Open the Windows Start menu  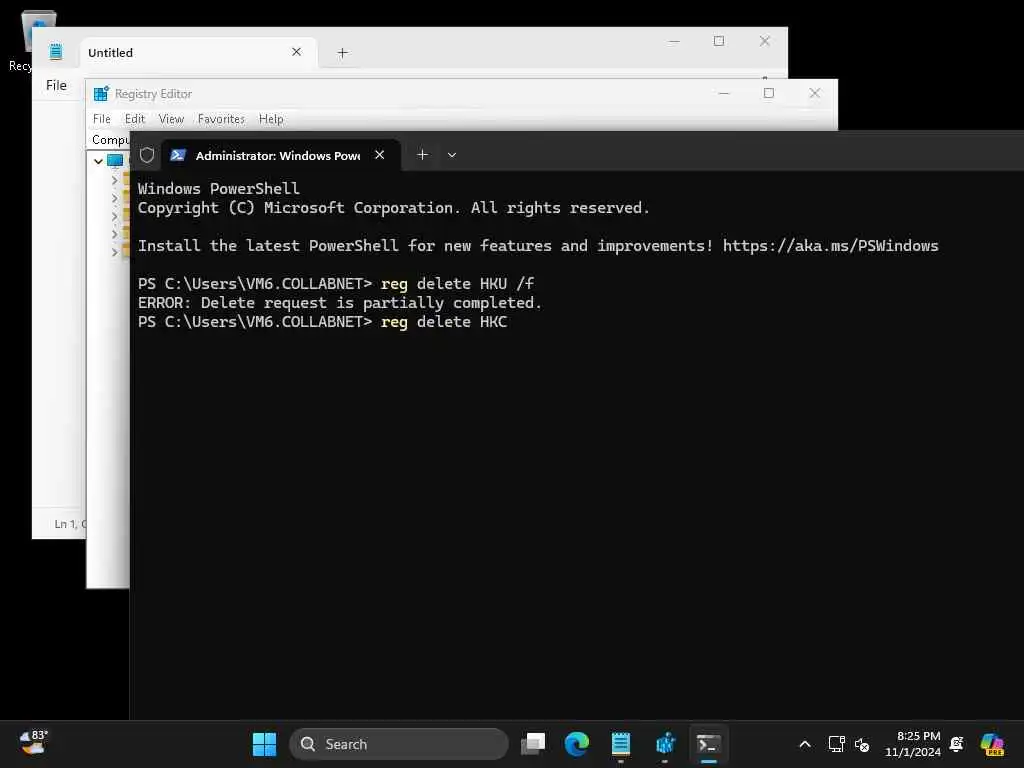click(x=264, y=744)
